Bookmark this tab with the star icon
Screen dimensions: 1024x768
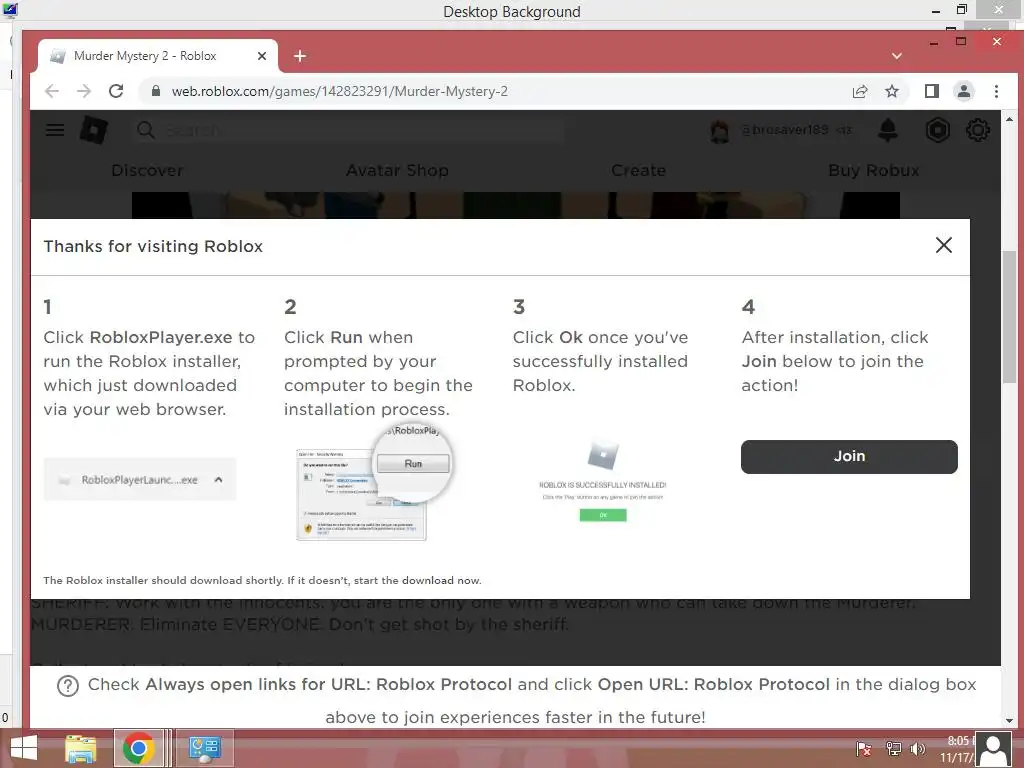(x=892, y=91)
